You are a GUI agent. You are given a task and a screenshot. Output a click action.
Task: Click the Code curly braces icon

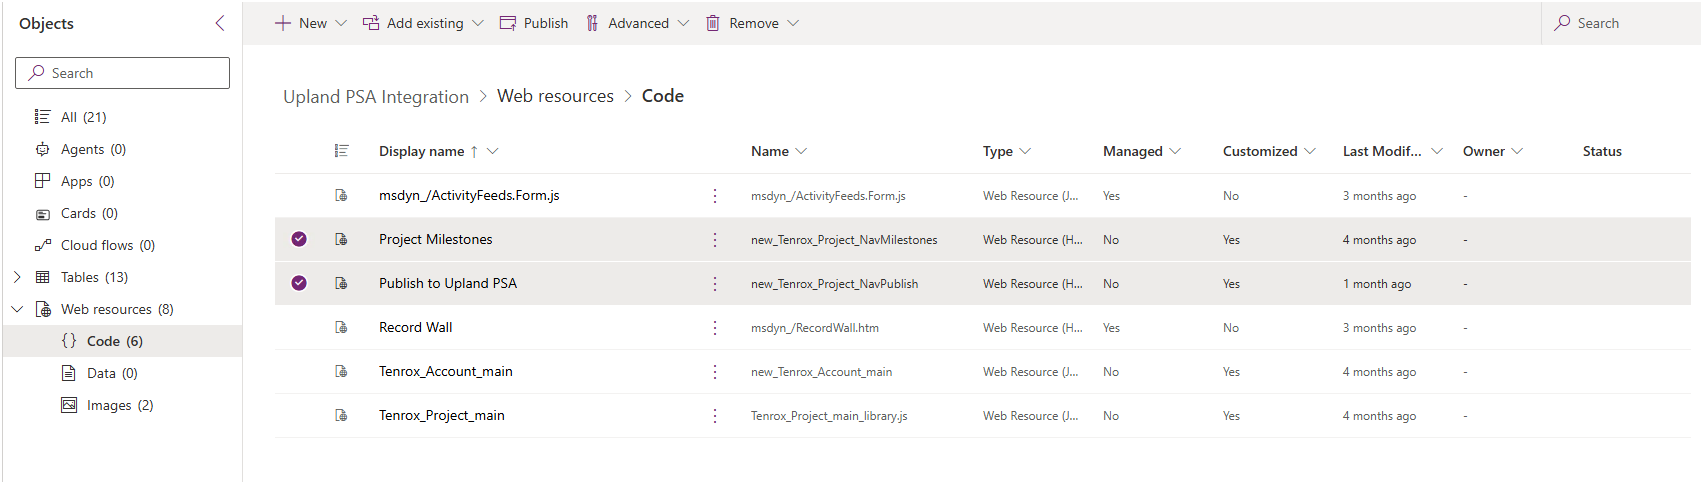(x=69, y=341)
